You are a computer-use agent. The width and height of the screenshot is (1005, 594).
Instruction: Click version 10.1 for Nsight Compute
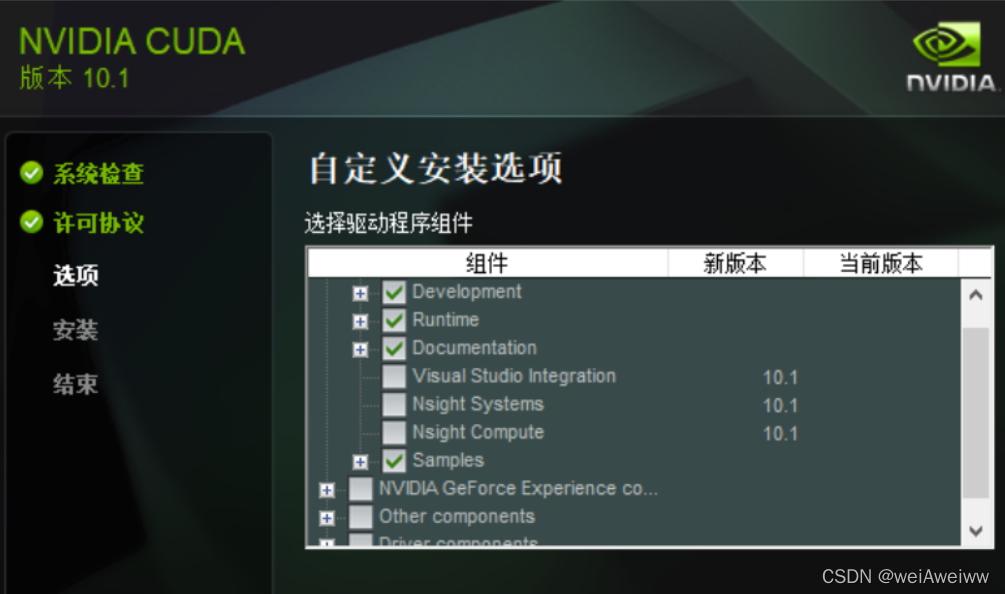point(780,434)
